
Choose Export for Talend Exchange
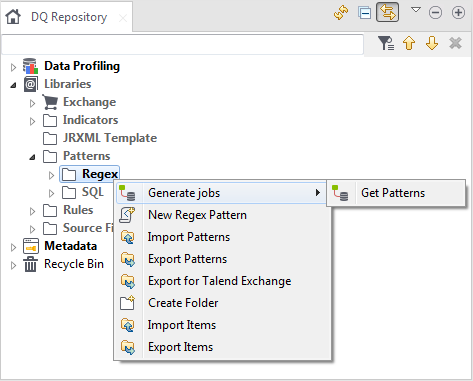[223, 281]
